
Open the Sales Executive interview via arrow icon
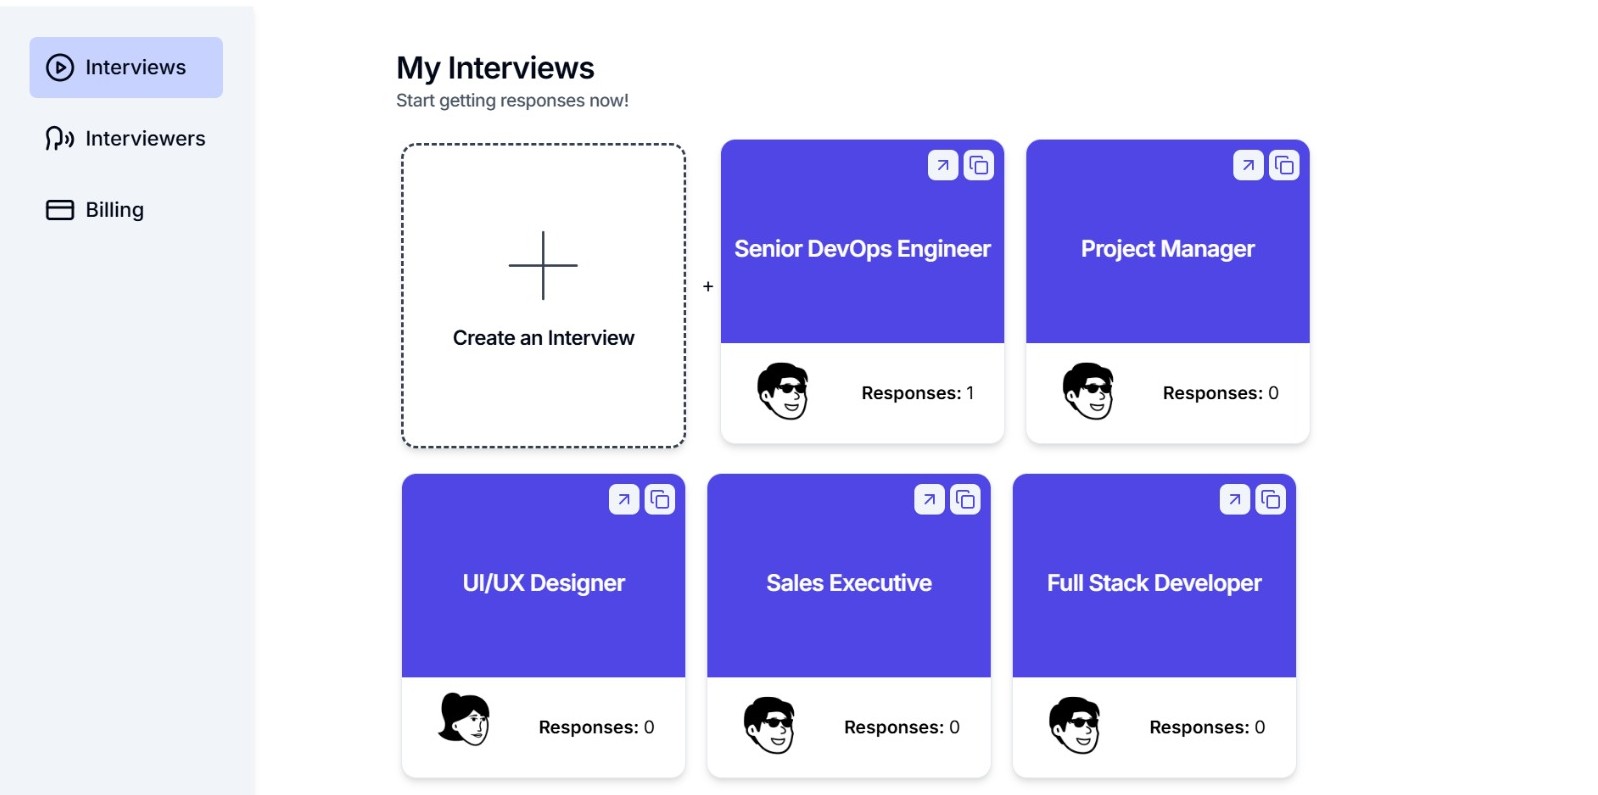929,499
